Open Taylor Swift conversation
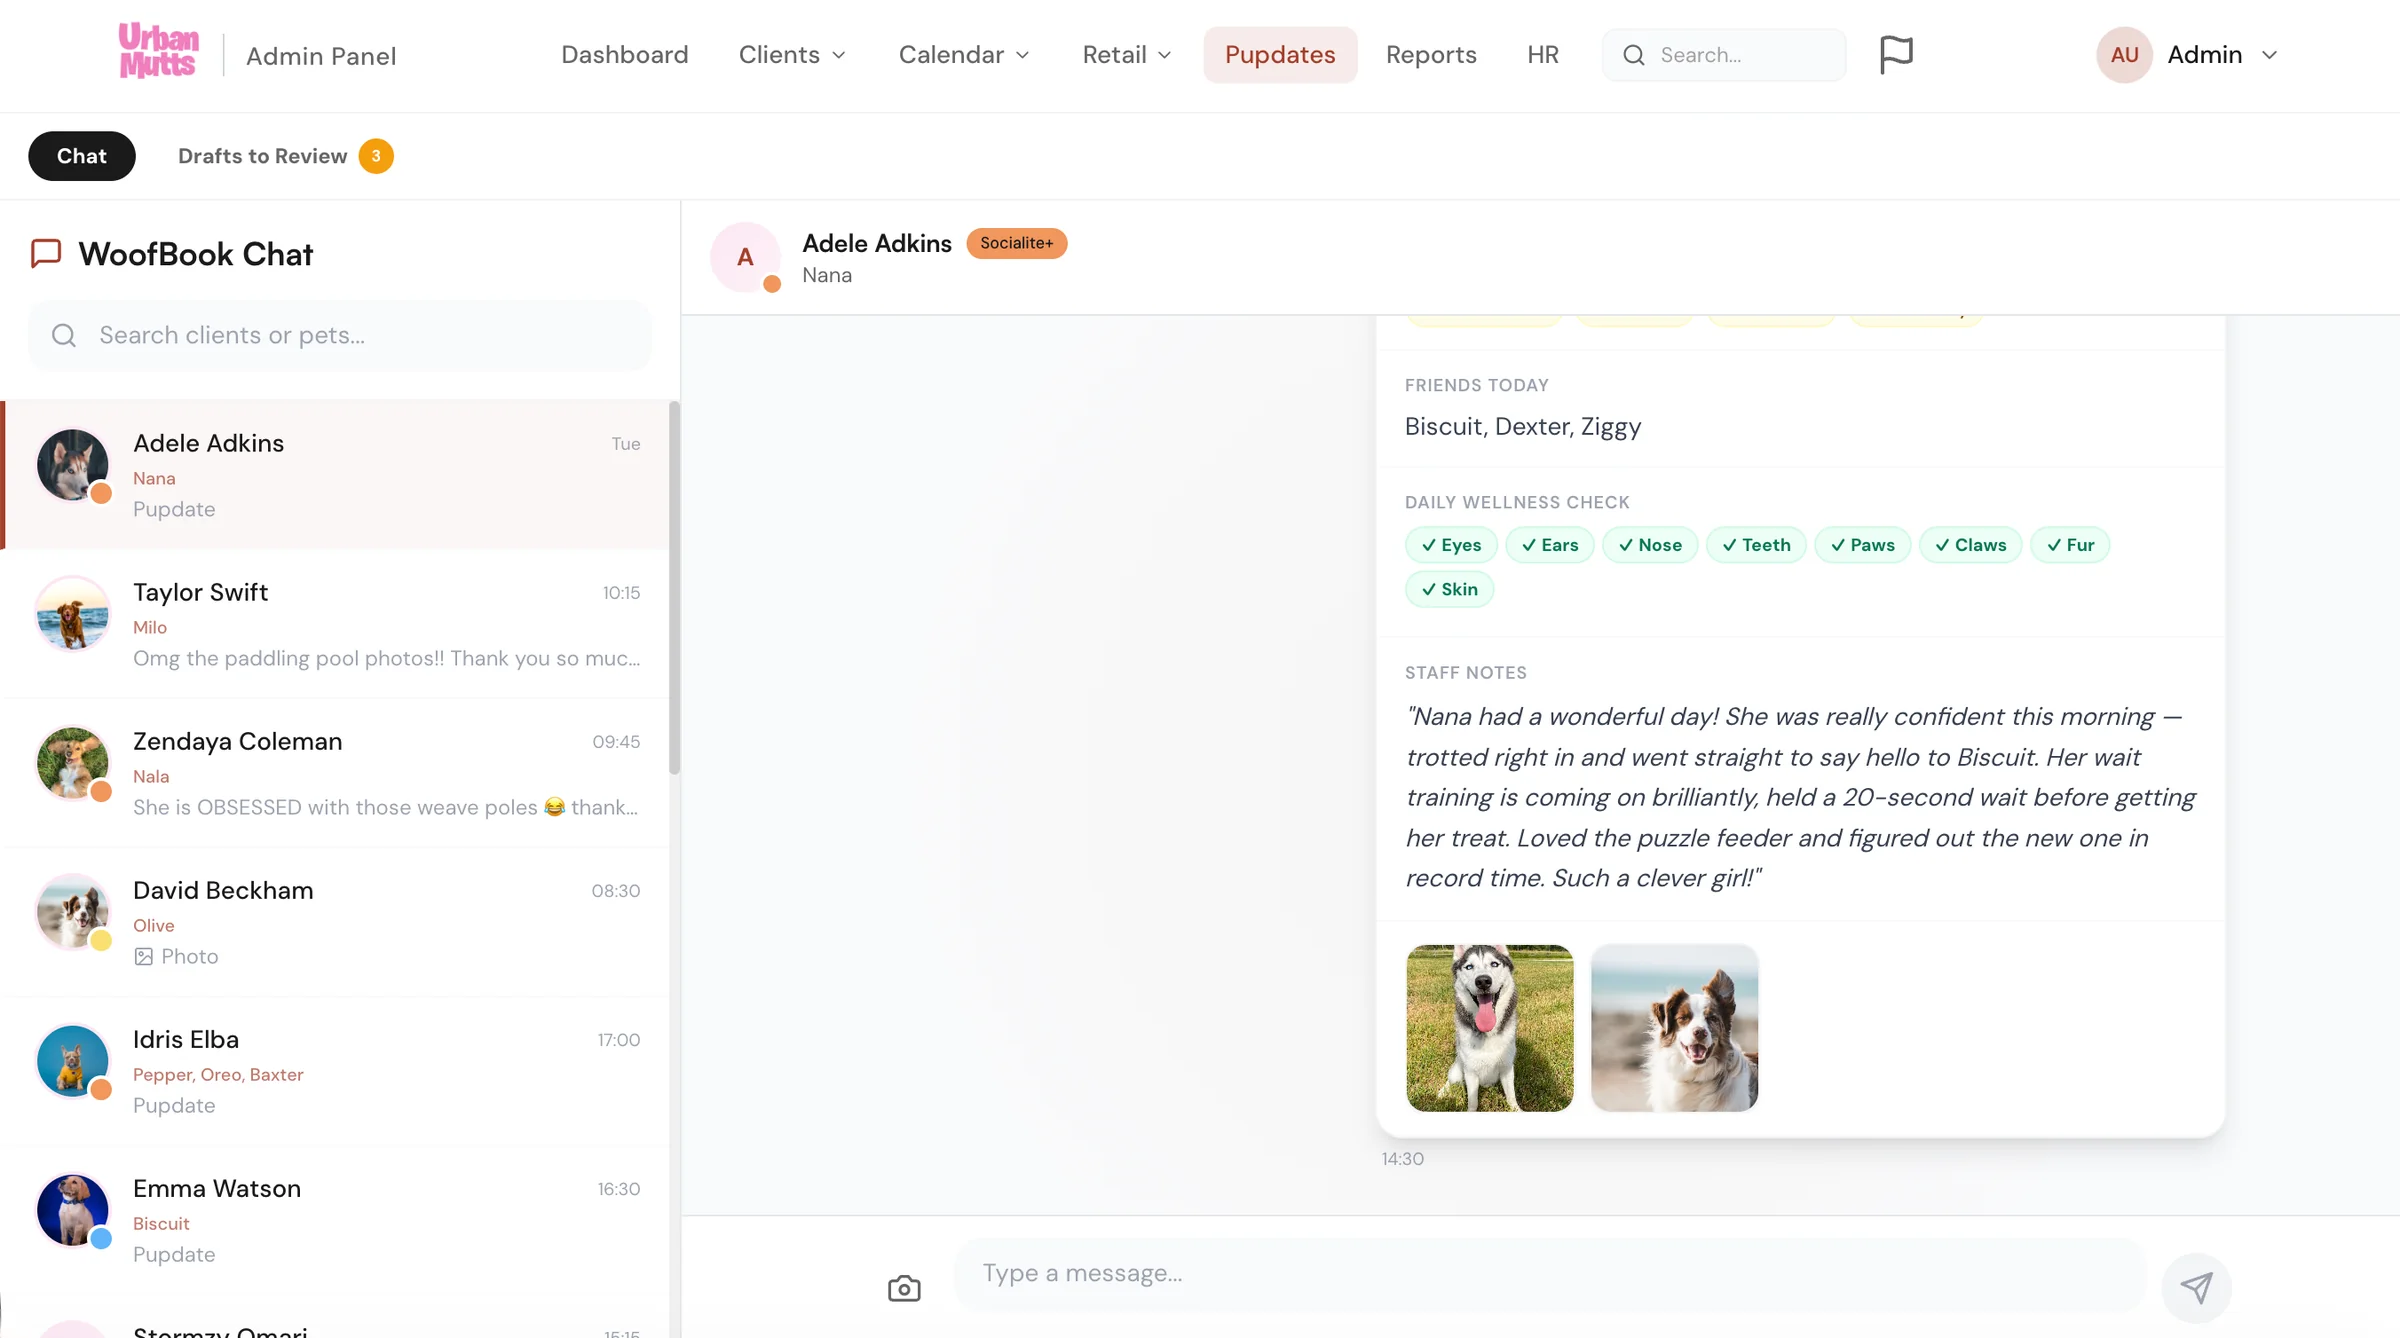The height and width of the screenshot is (1338, 2400). pyautogui.click(x=336, y=624)
